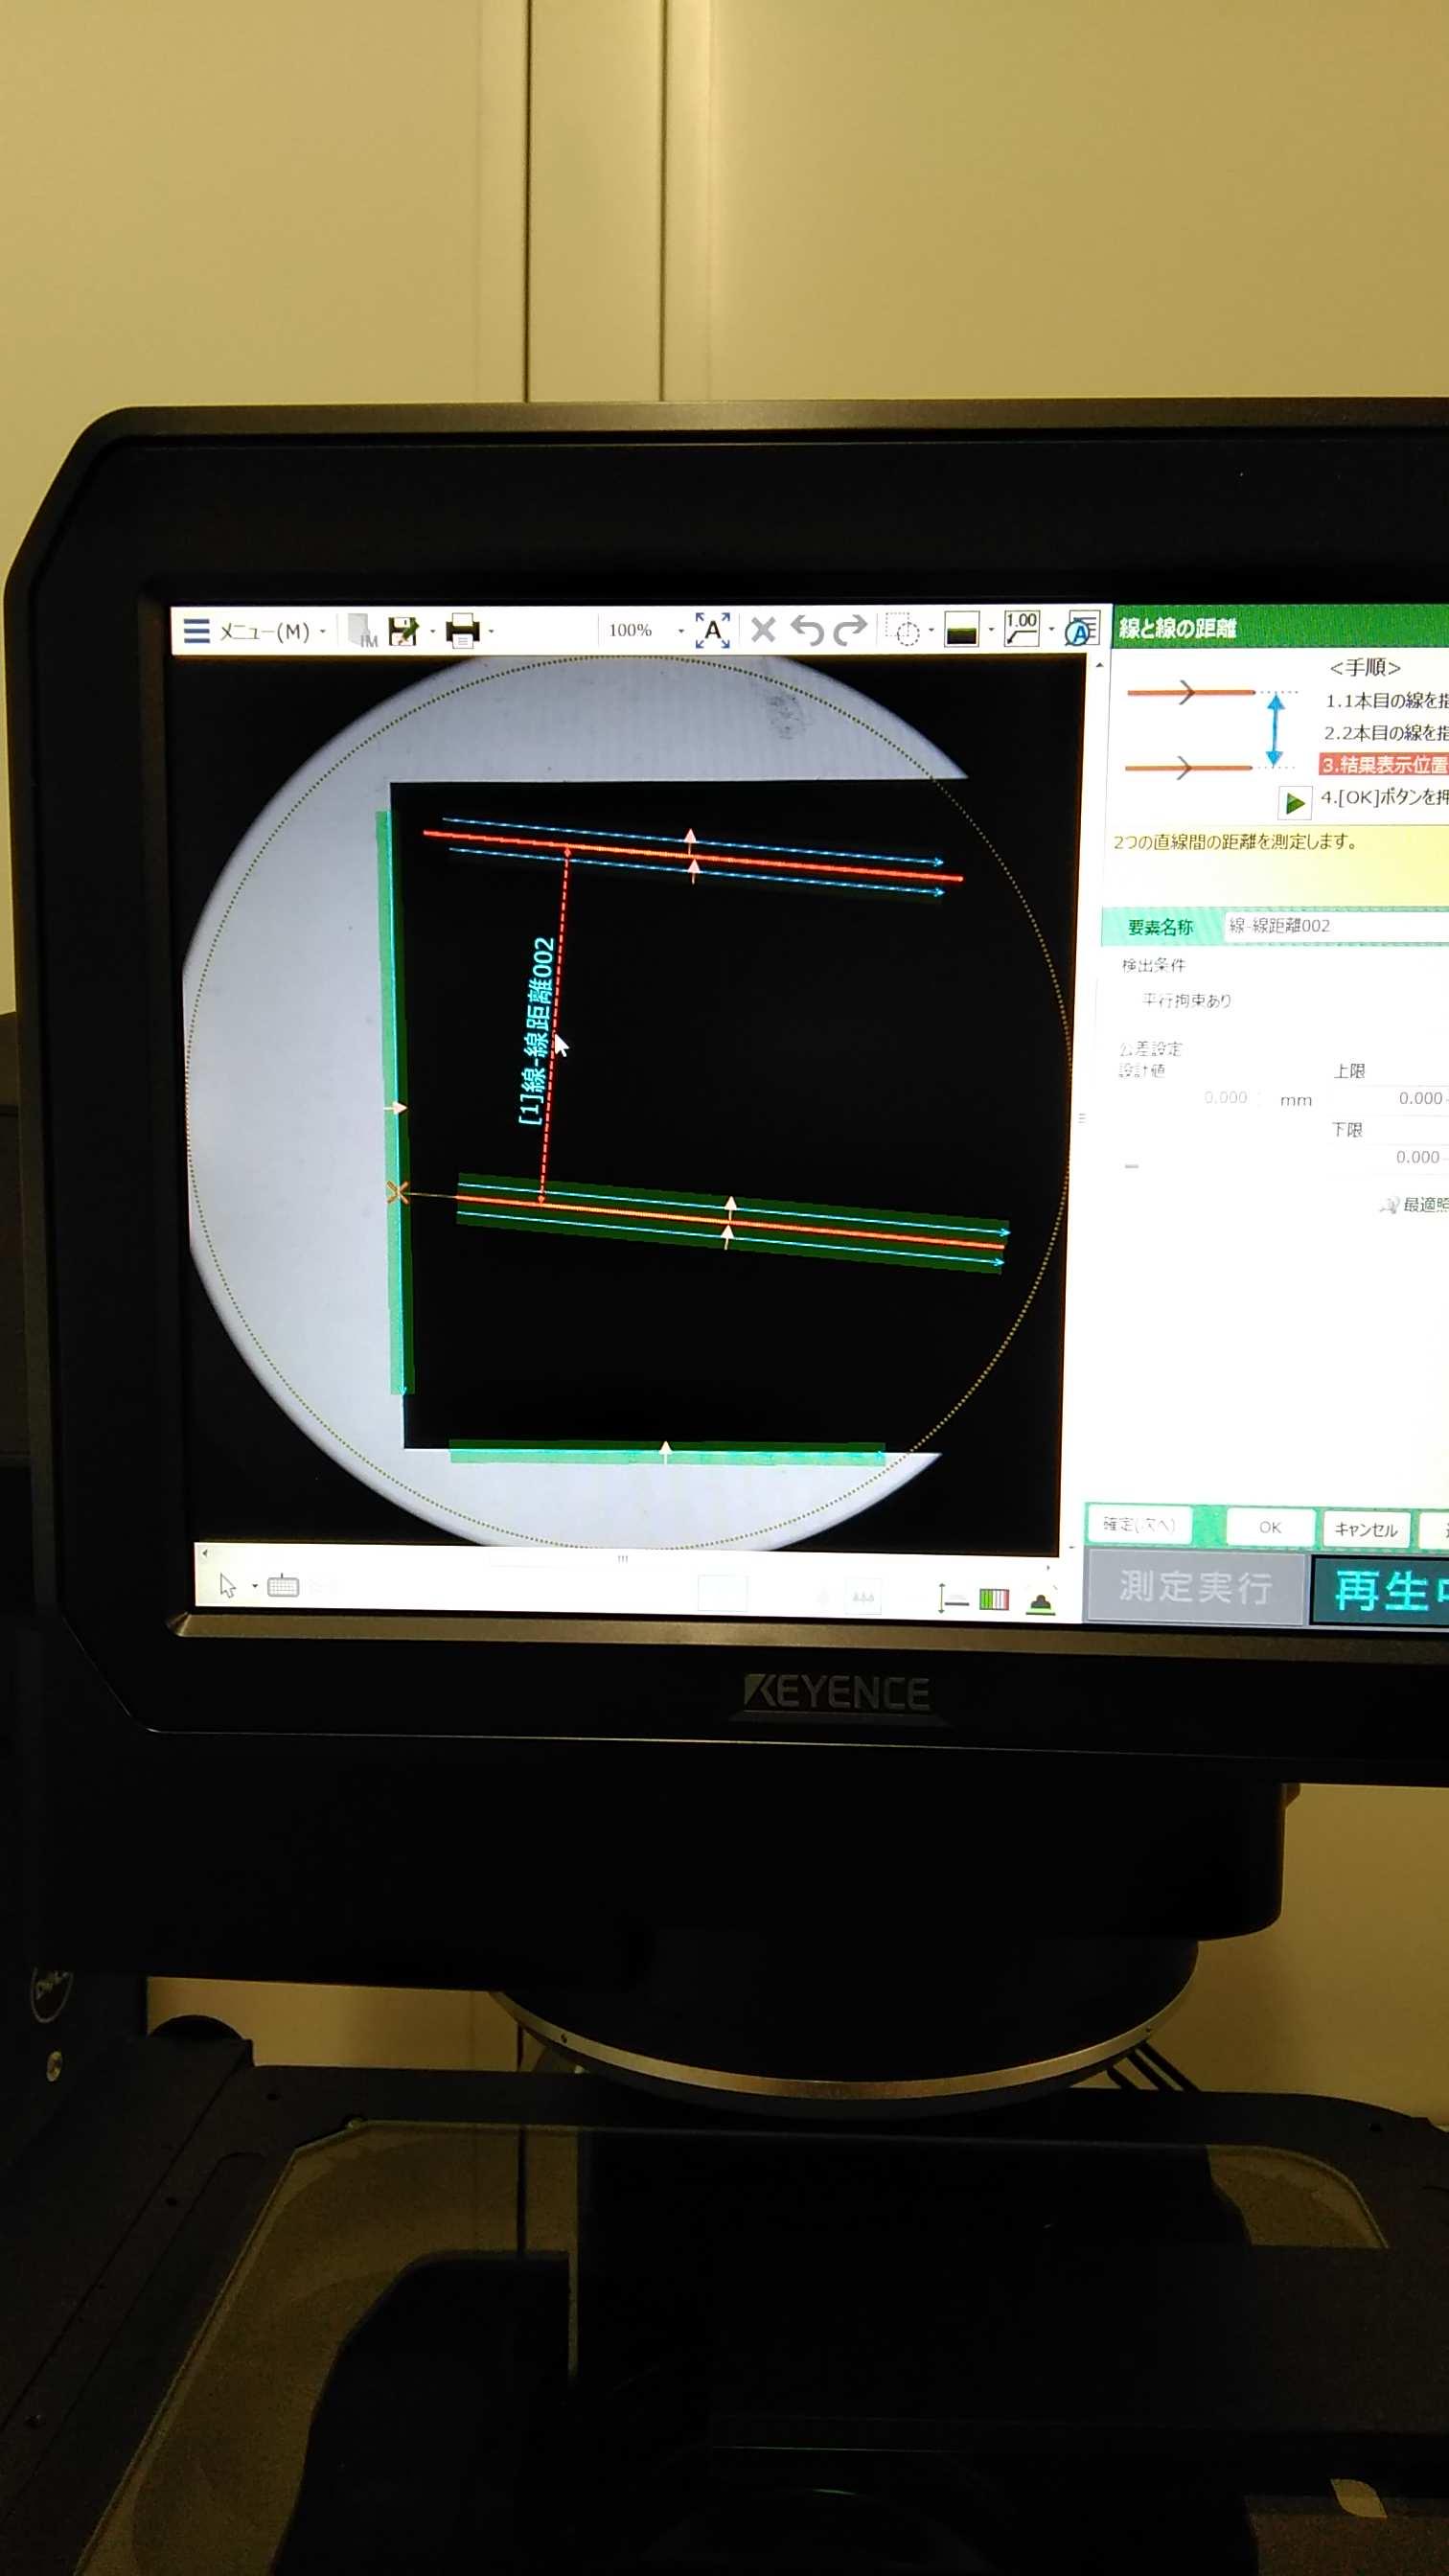Click the 1.00 decimal display icon
The height and width of the screenshot is (2576, 1449).
pyautogui.click(x=1021, y=629)
